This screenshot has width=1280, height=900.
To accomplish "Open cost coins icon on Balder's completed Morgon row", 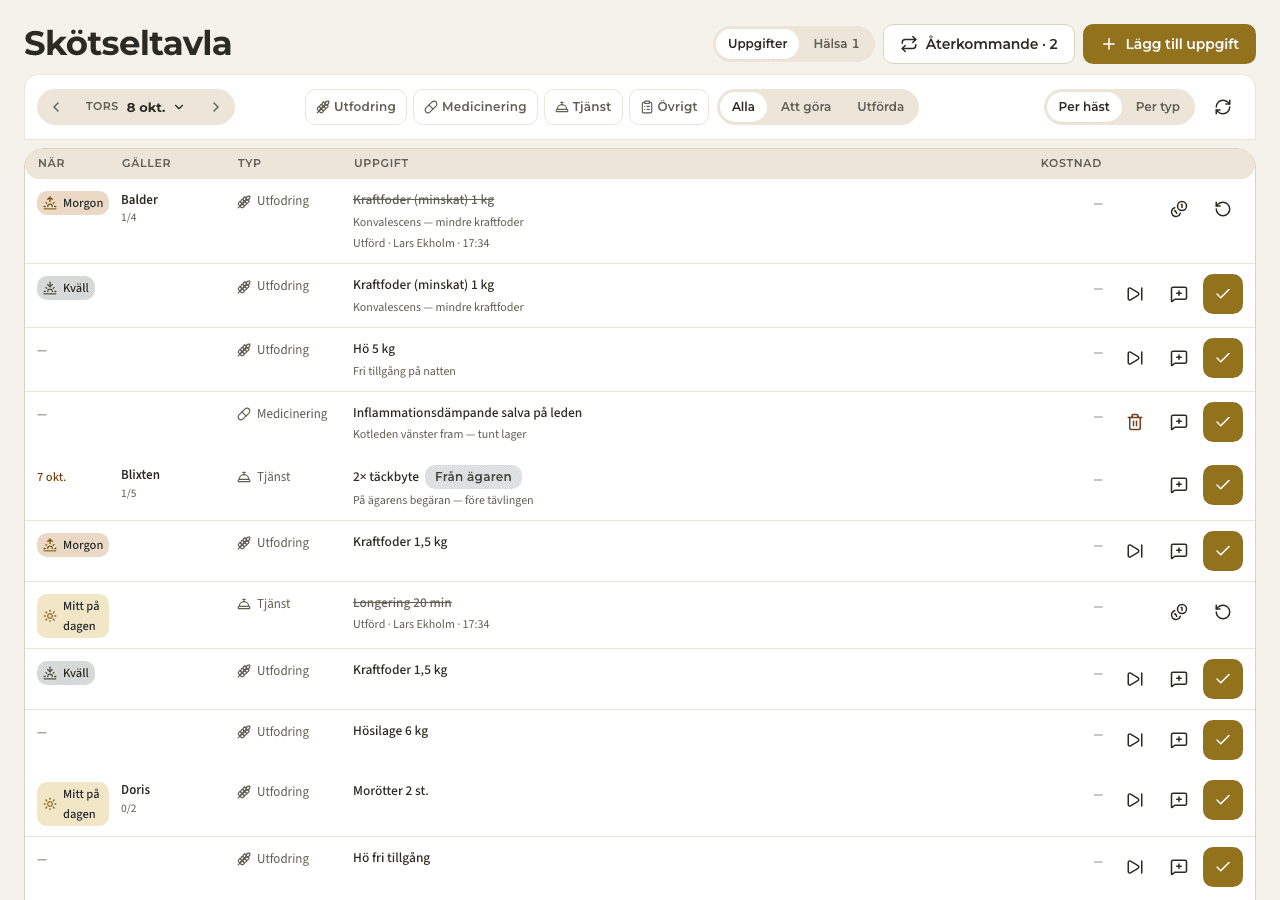I will pos(1179,209).
